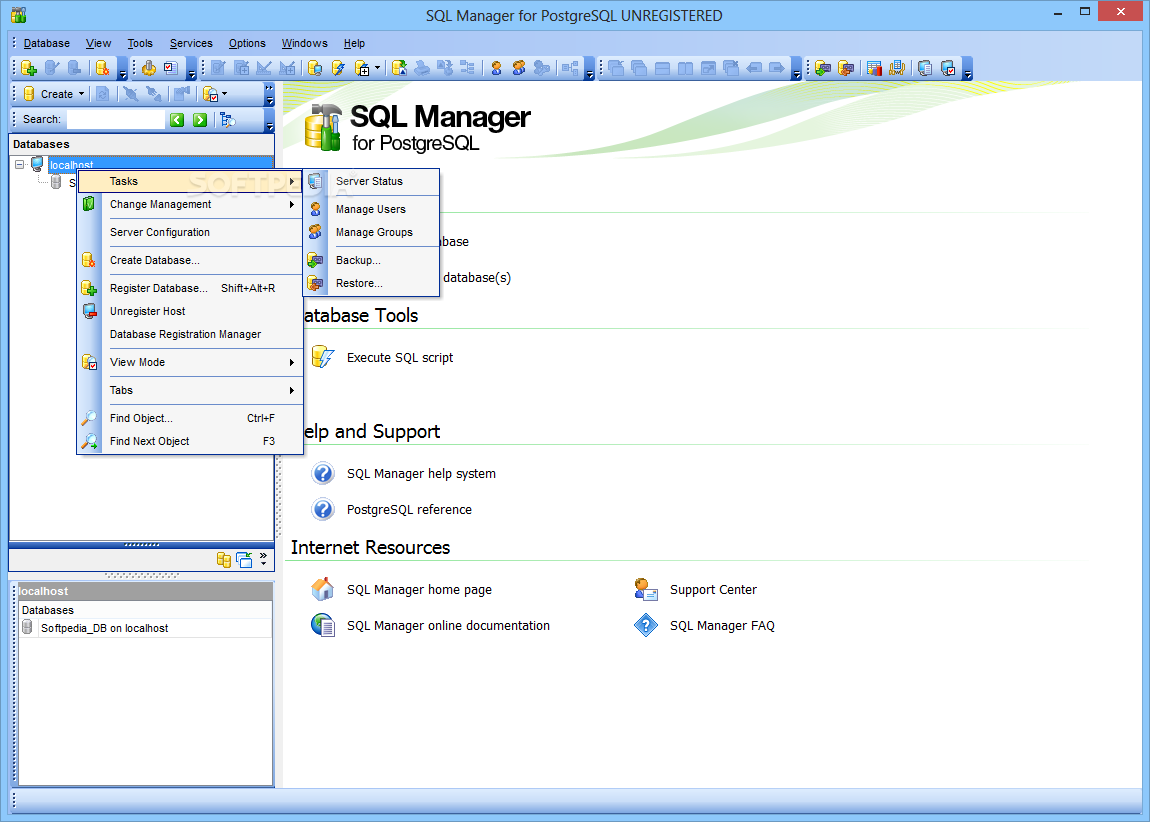Open the Options menu
The height and width of the screenshot is (822, 1150).
pos(247,43)
